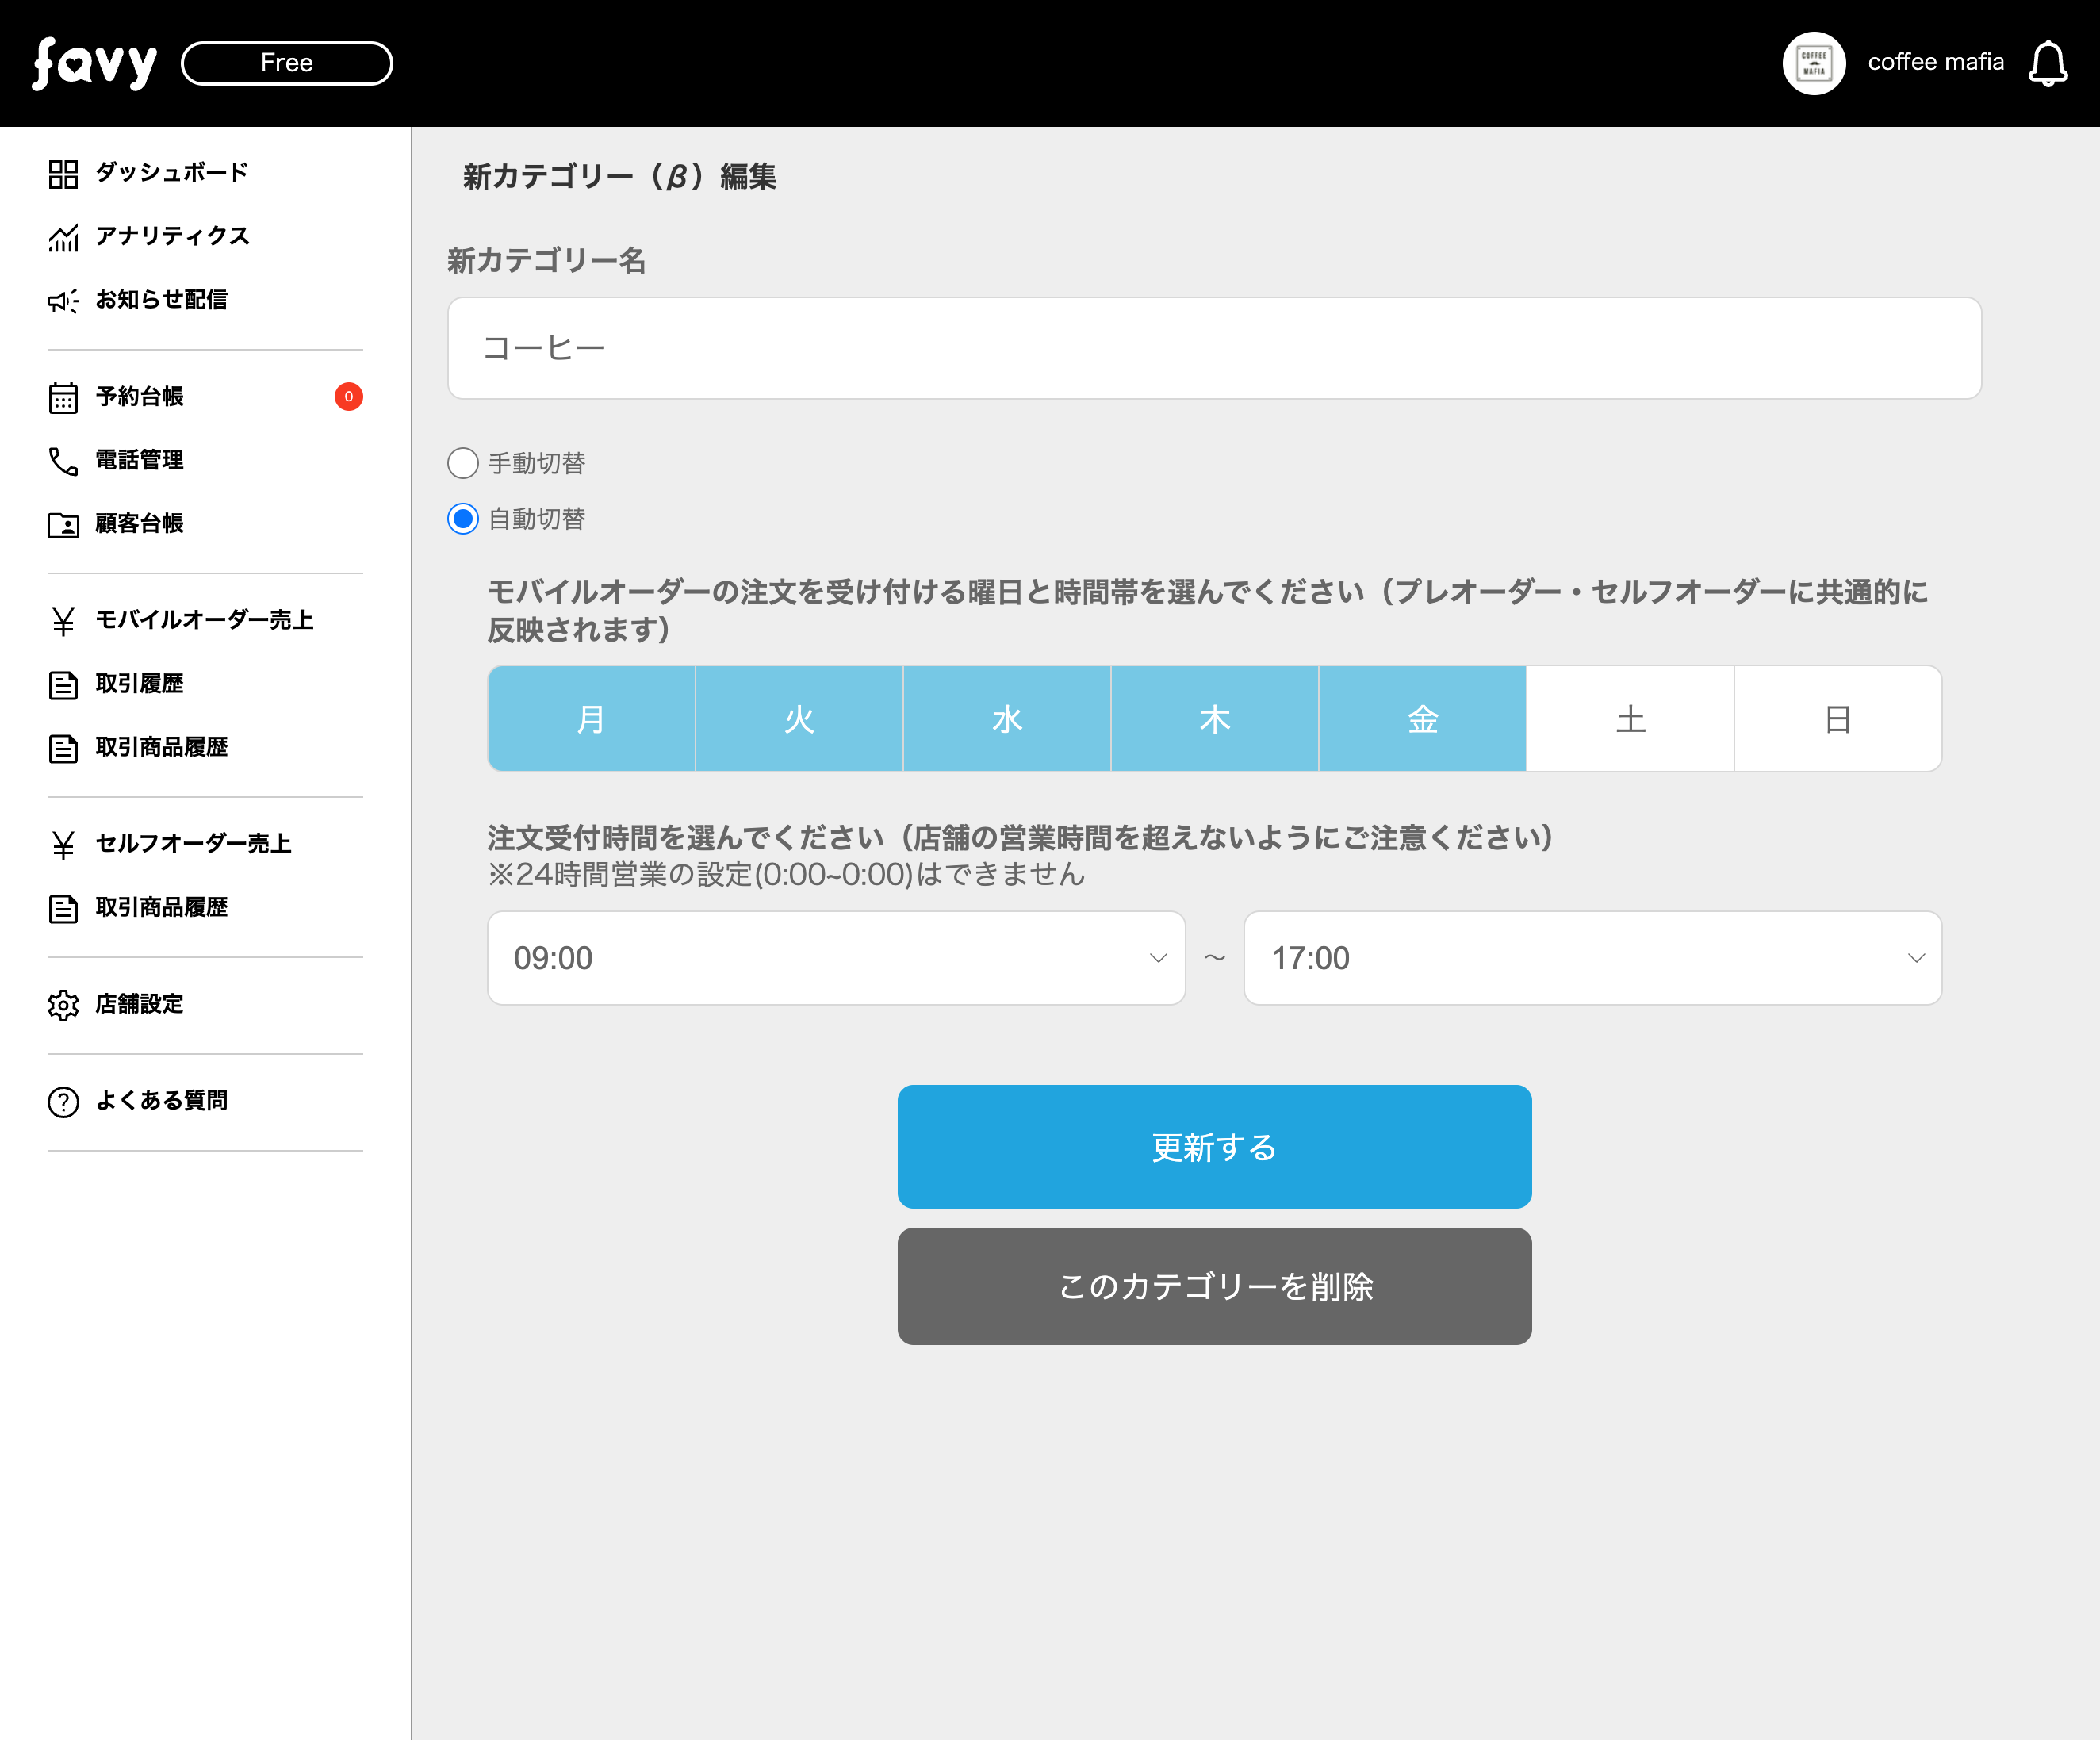Select the 手動切替 radio button
This screenshot has width=2100, height=1740.
pos(463,463)
